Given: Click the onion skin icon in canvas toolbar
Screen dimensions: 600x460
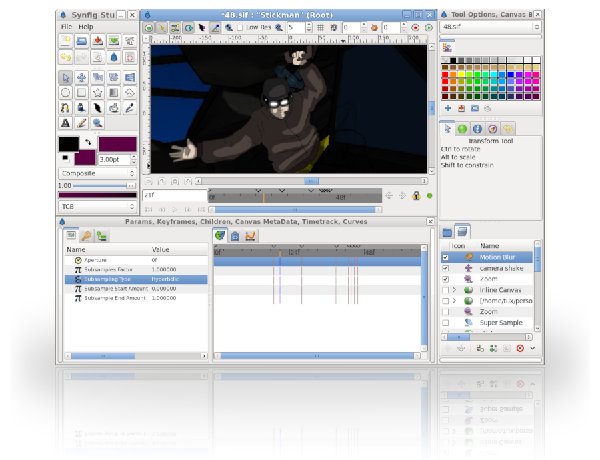Looking at the screenshot, I should (x=375, y=28).
